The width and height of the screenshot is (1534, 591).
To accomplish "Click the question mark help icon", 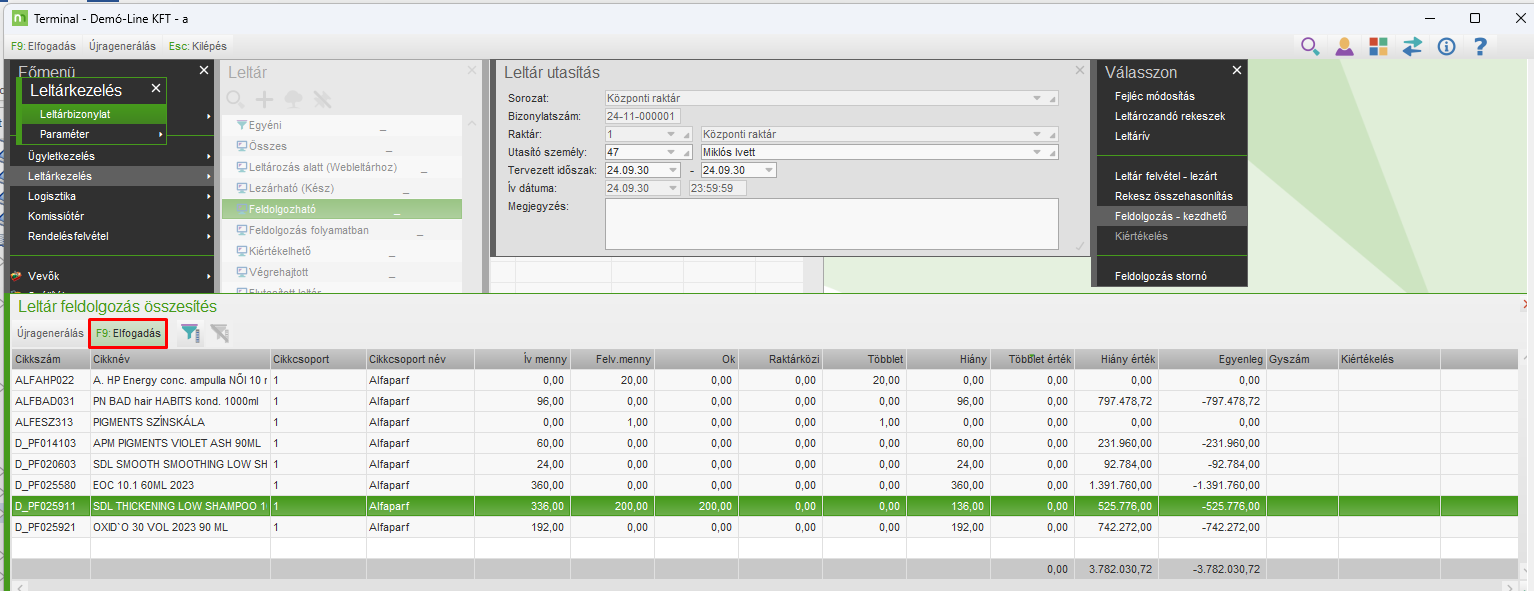I will coord(1481,46).
